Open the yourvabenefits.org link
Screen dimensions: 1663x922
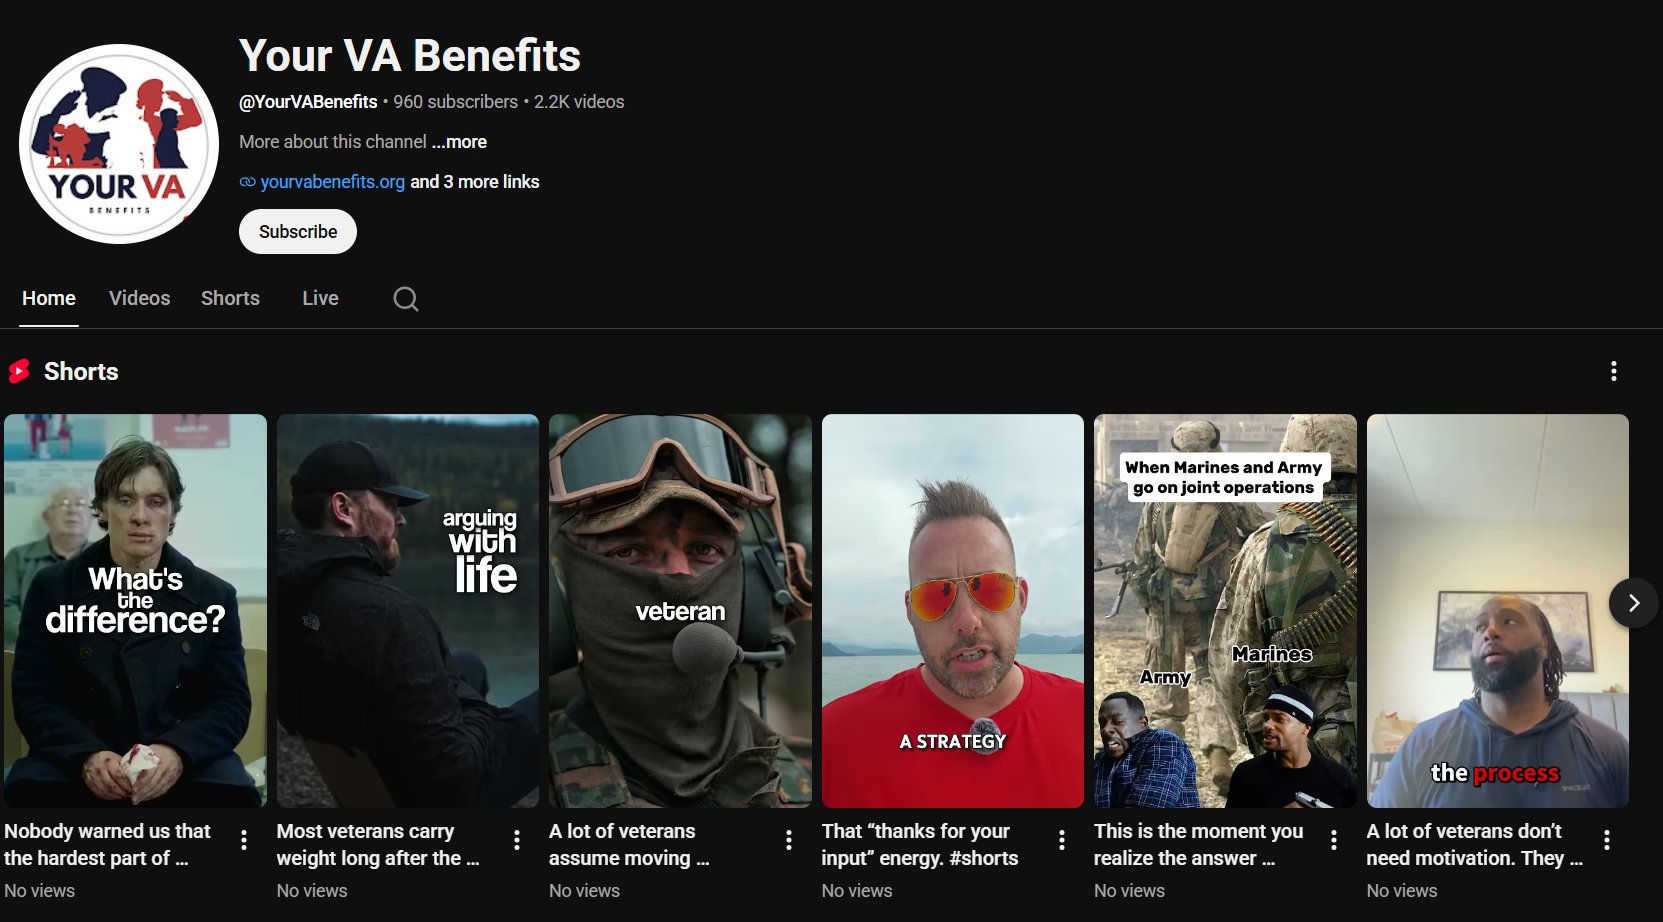(x=332, y=182)
